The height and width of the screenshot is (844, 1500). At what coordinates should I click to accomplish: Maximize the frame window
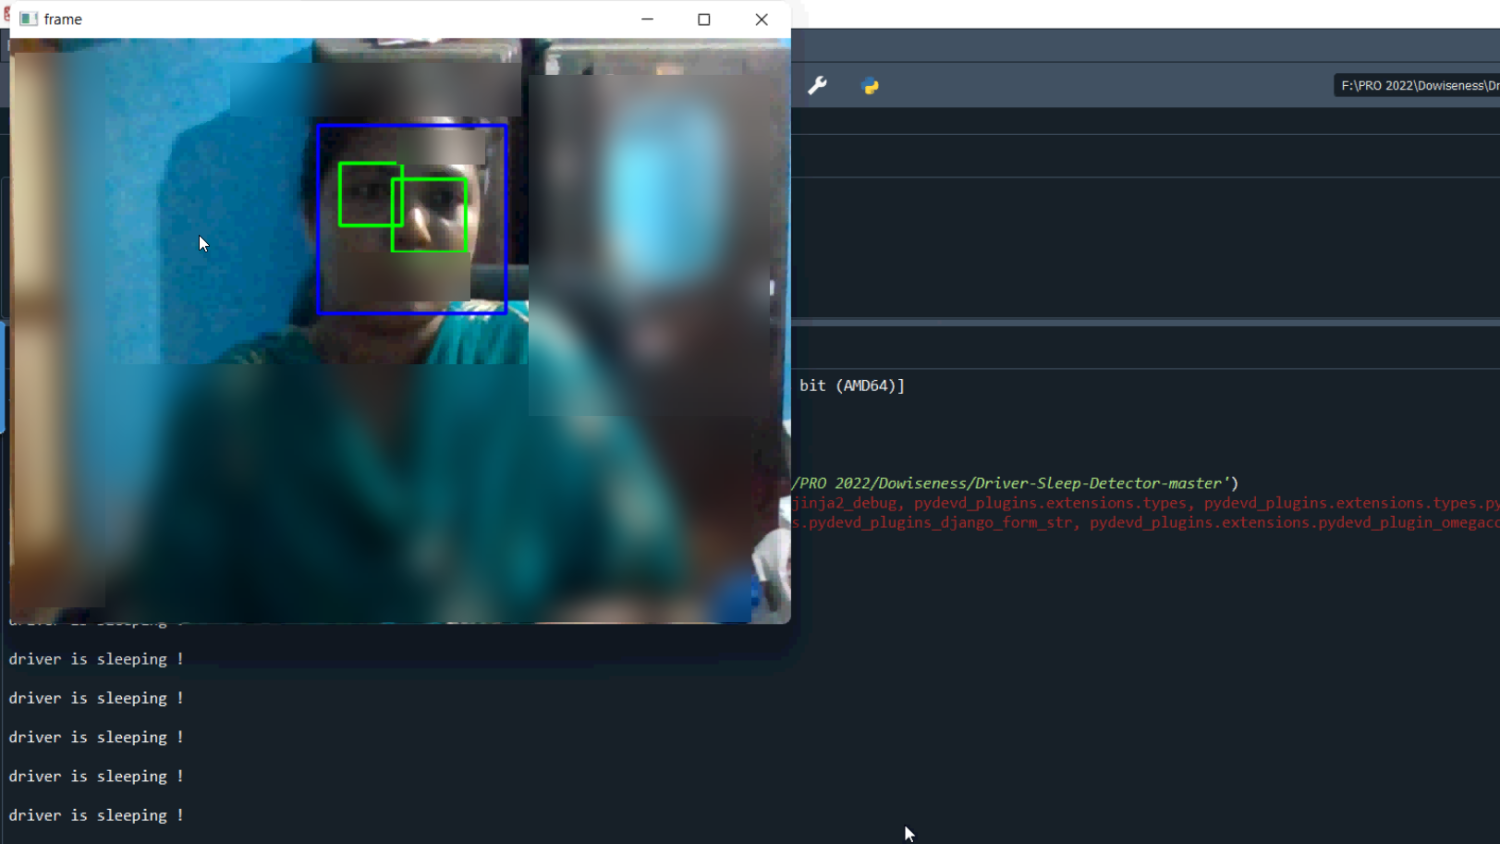coord(704,19)
